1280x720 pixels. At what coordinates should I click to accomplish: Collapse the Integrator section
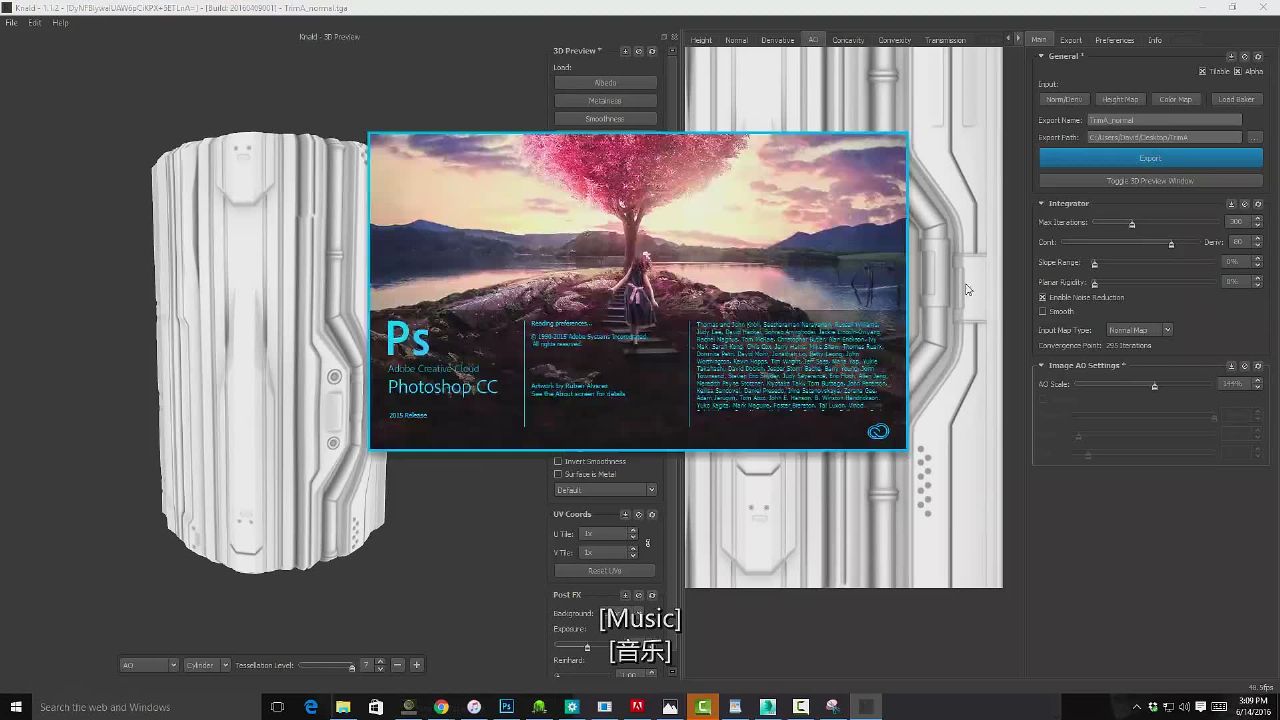point(1041,204)
